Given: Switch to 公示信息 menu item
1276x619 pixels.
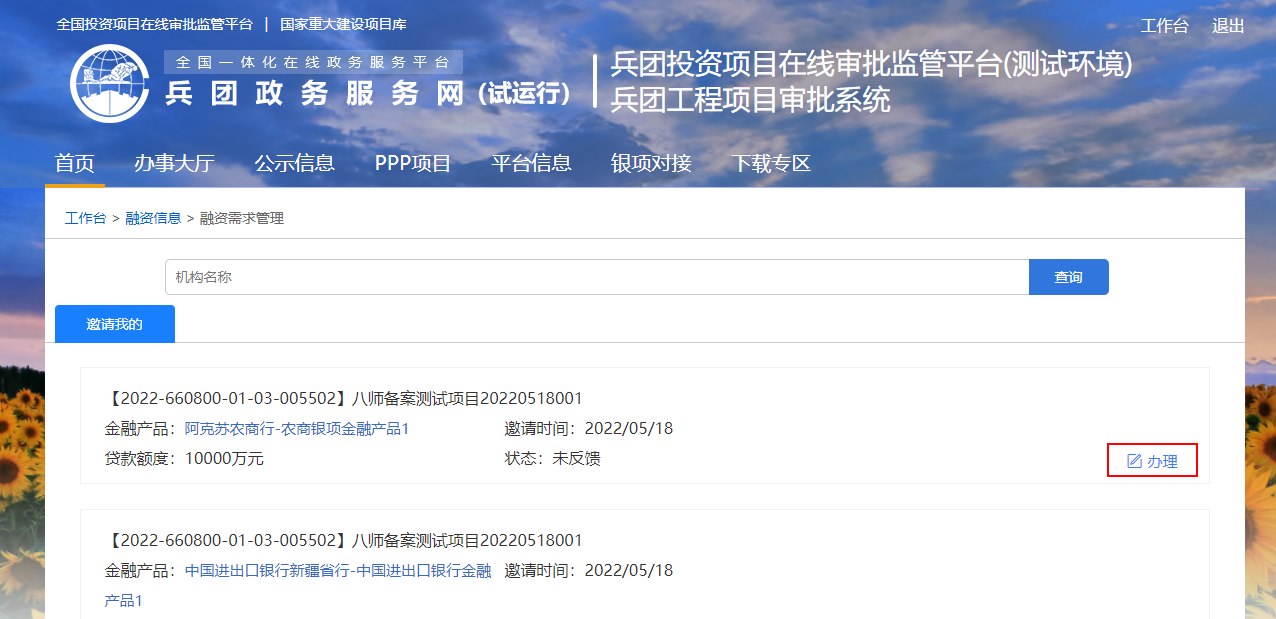Looking at the screenshot, I should [x=294, y=163].
